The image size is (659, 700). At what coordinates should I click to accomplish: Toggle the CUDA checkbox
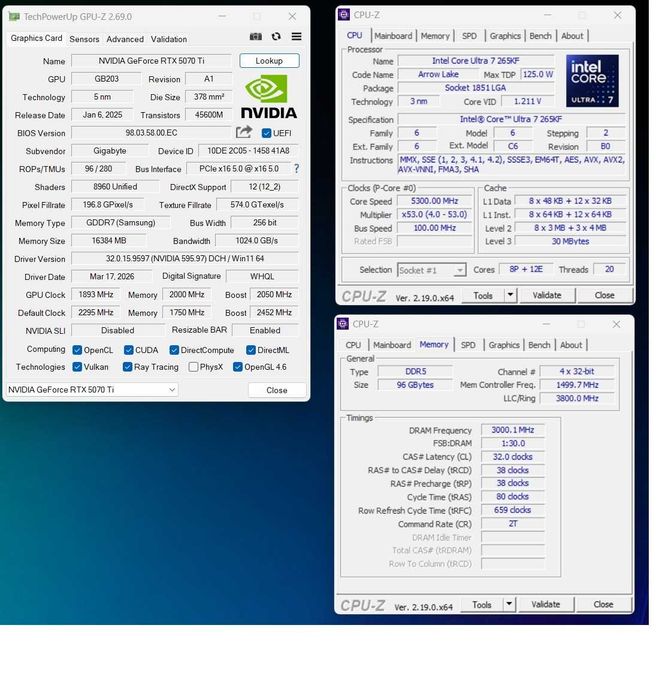pos(129,350)
